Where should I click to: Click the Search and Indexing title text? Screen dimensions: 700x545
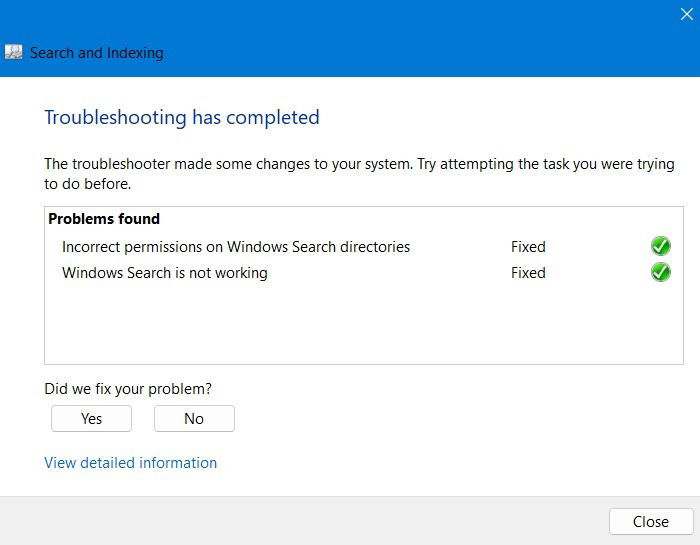click(96, 53)
